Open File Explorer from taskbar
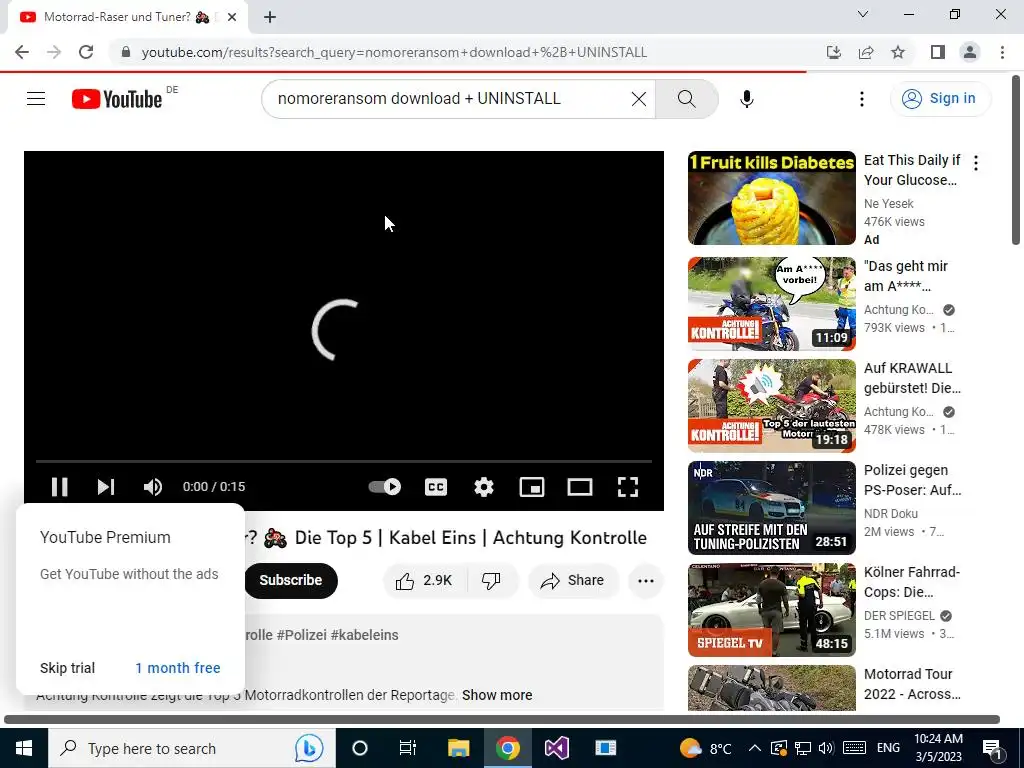The height and width of the screenshot is (768, 1024). pos(458,748)
